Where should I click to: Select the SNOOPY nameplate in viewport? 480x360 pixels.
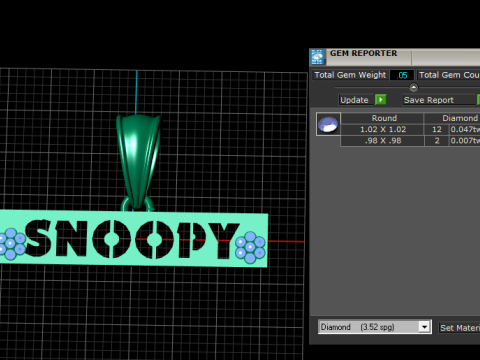tap(133, 239)
